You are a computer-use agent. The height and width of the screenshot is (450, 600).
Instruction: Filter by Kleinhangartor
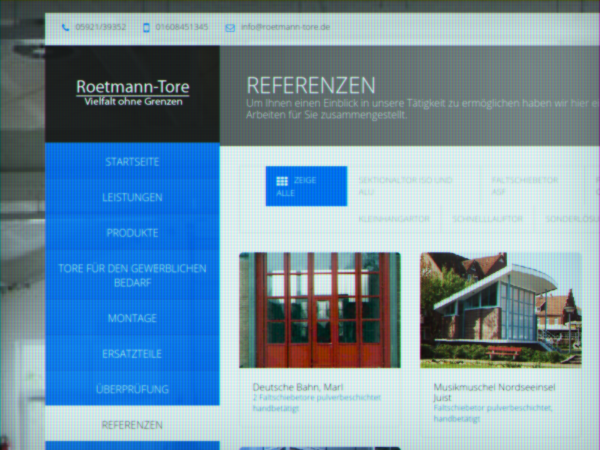pos(394,219)
